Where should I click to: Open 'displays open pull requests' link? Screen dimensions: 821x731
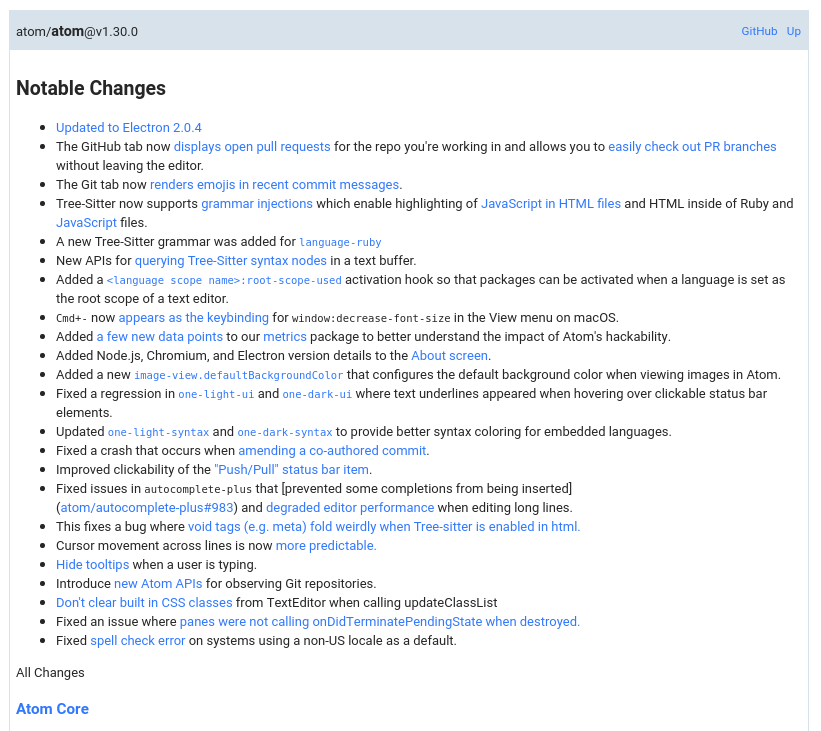(252, 147)
